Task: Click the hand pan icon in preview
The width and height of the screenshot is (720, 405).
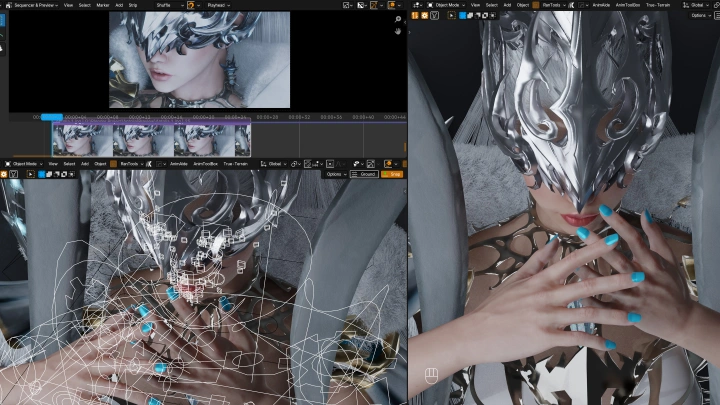Action: click(x=398, y=31)
